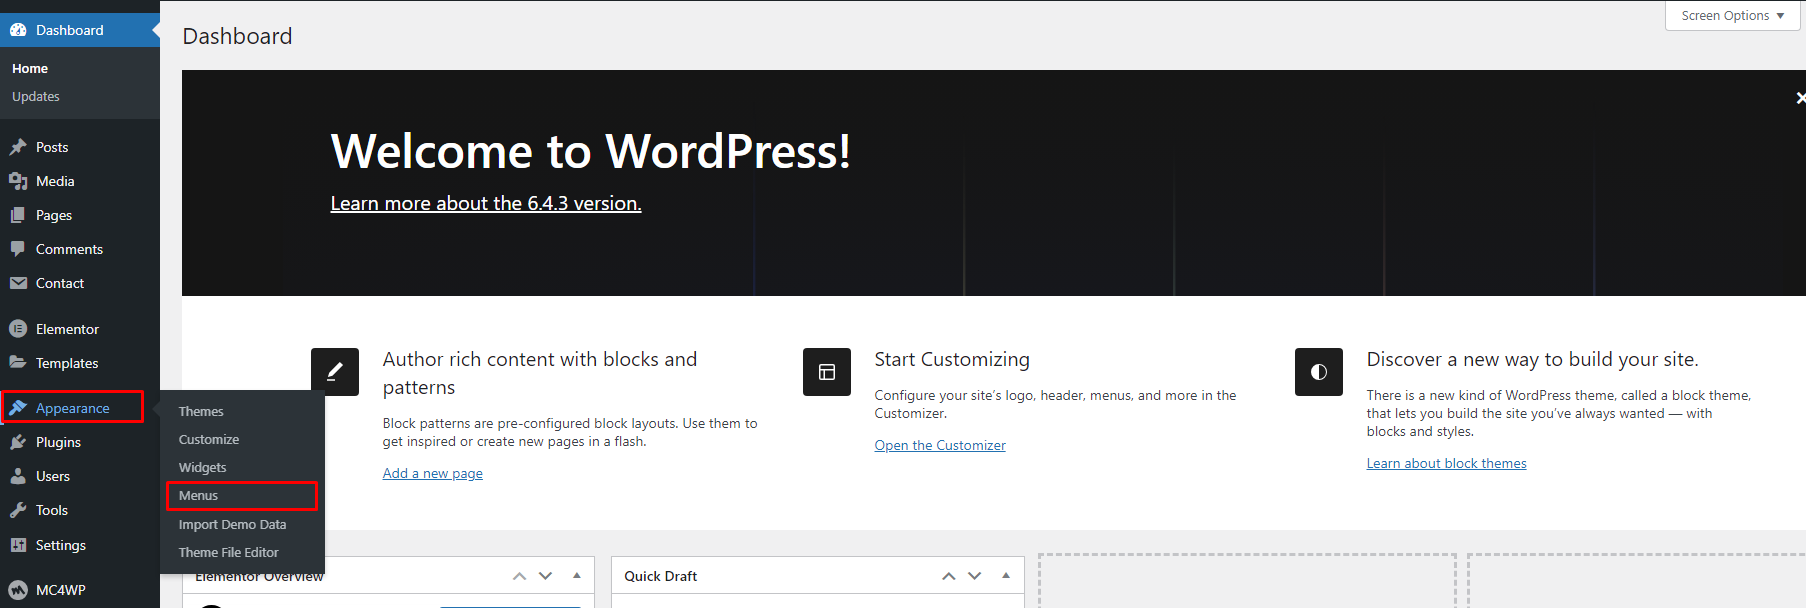1806x608 pixels.
Task: Move Quick Draft widget up
Action: point(948,576)
